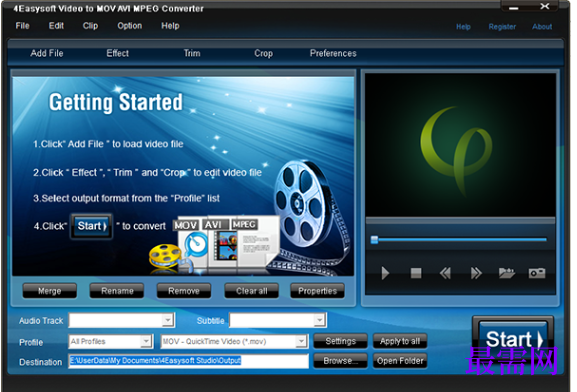Click the Help link at top right

(463, 27)
